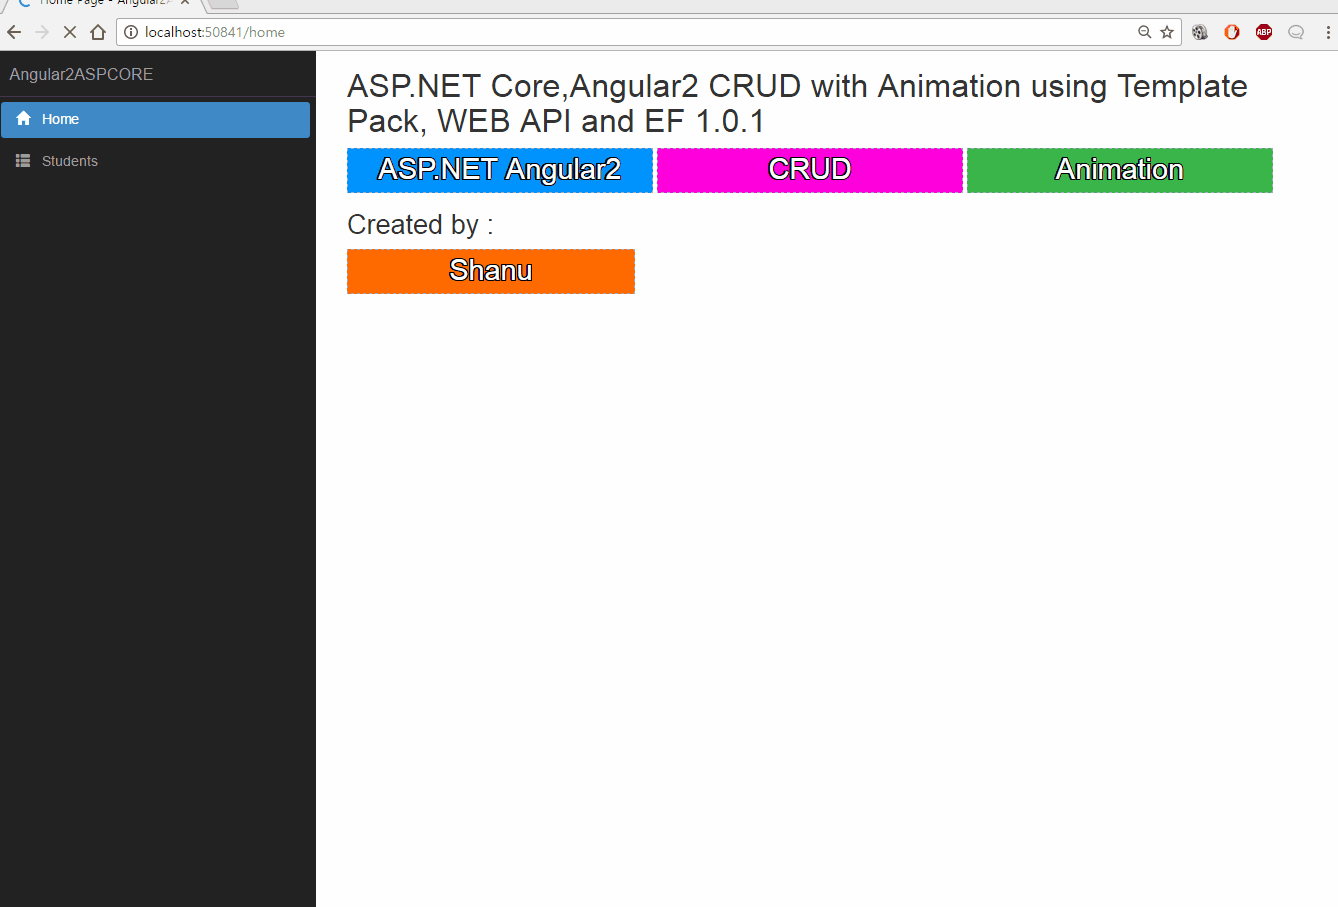Click the green Animation box
This screenshot has height=907, width=1338.
pos(1119,170)
